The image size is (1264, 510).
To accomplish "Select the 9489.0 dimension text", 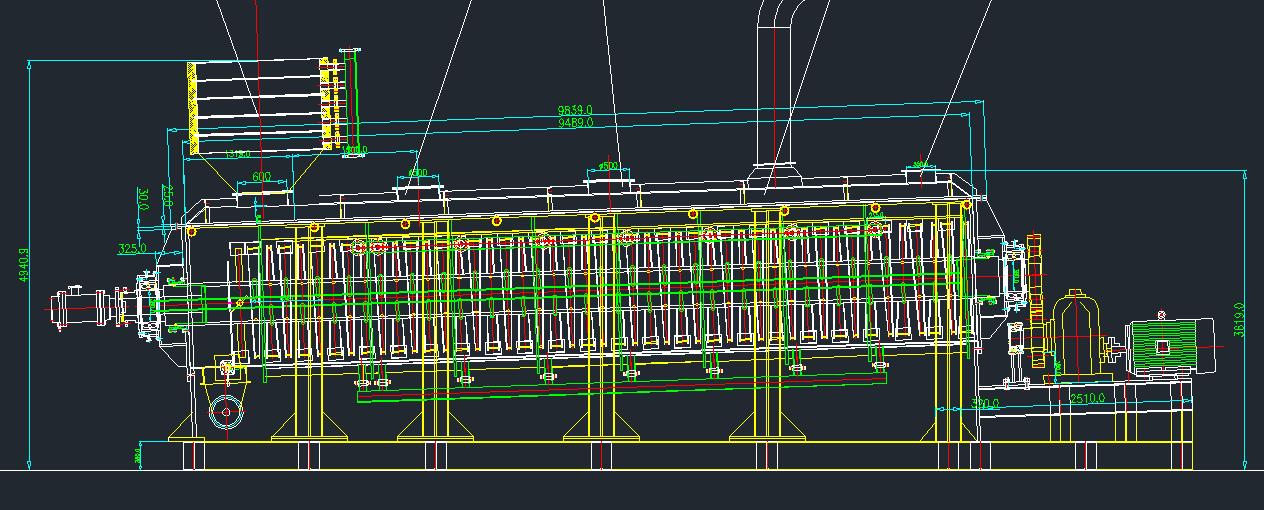I will click(x=575, y=122).
